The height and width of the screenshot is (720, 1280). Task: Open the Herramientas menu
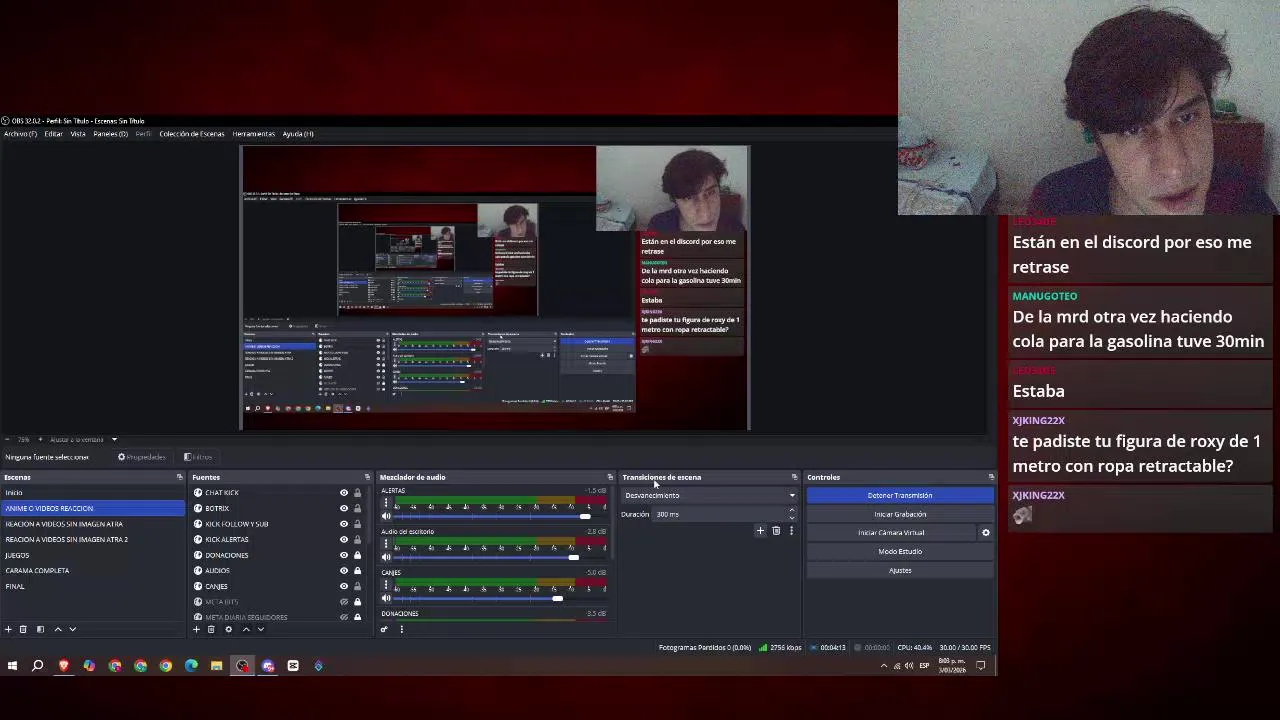[x=254, y=134]
